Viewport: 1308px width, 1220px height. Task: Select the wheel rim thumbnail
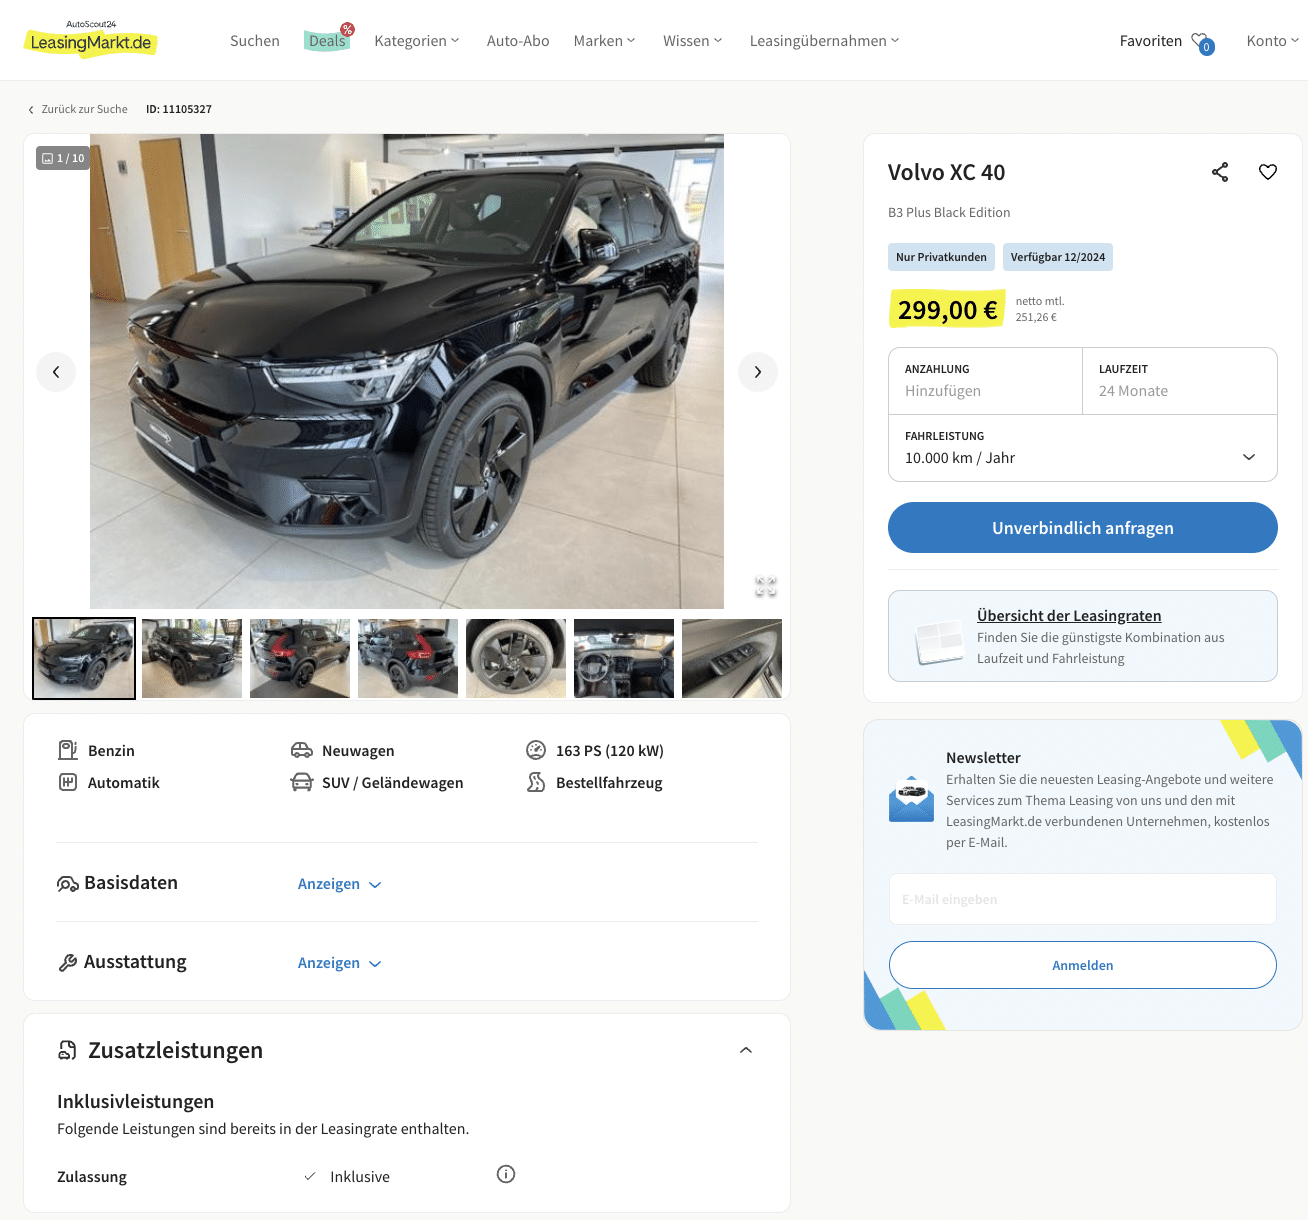coord(516,658)
